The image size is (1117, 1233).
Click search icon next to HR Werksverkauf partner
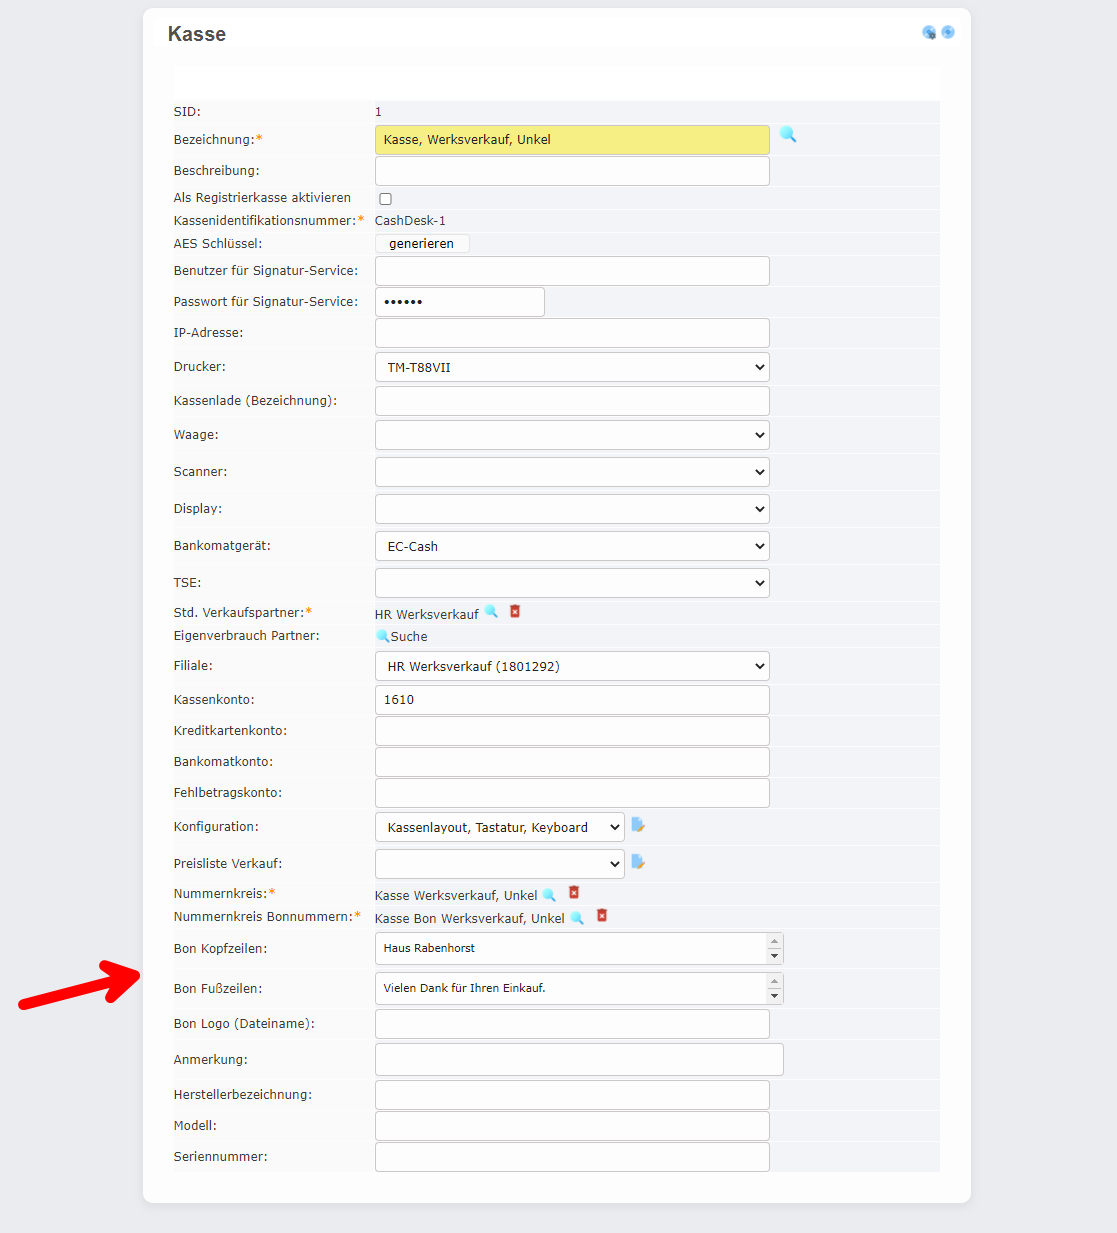pos(491,612)
